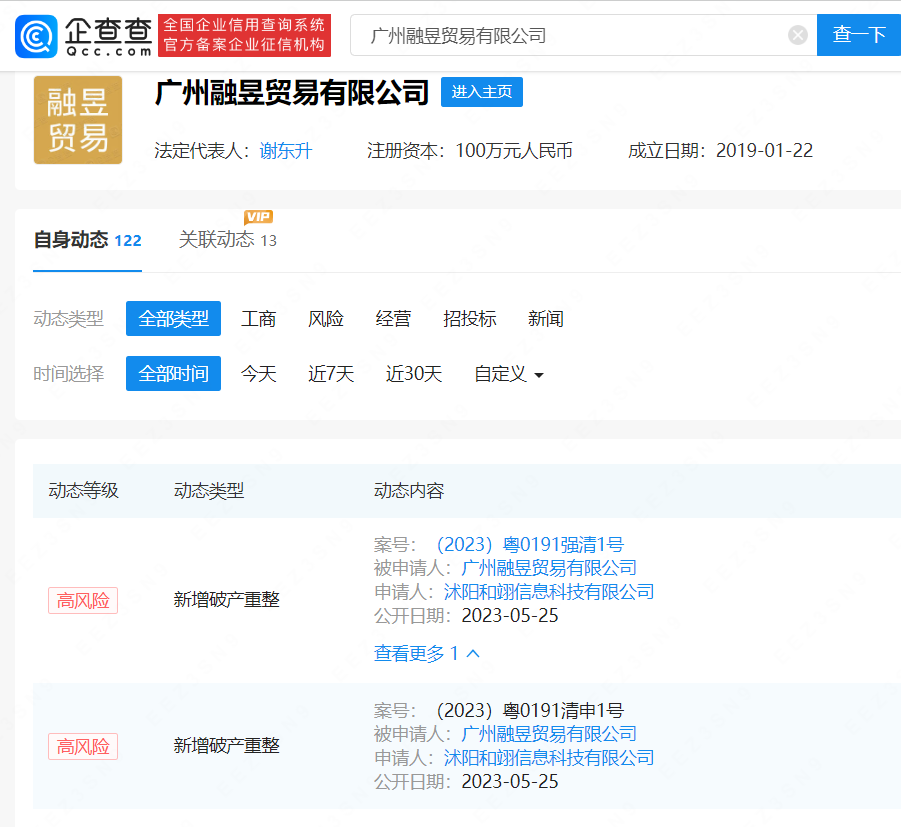This screenshot has height=827, width=901.
Task: Click the 广州融昱贸易有限公司 page title
Action: 292,93
